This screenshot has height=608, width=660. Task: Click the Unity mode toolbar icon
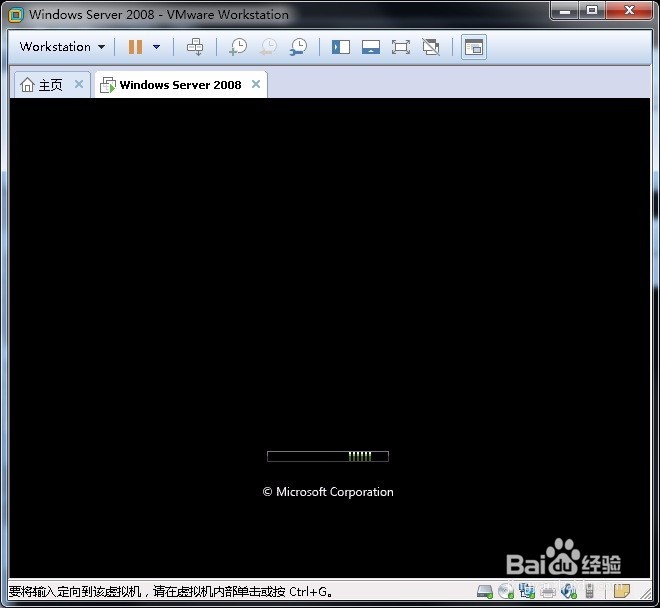click(431, 47)
